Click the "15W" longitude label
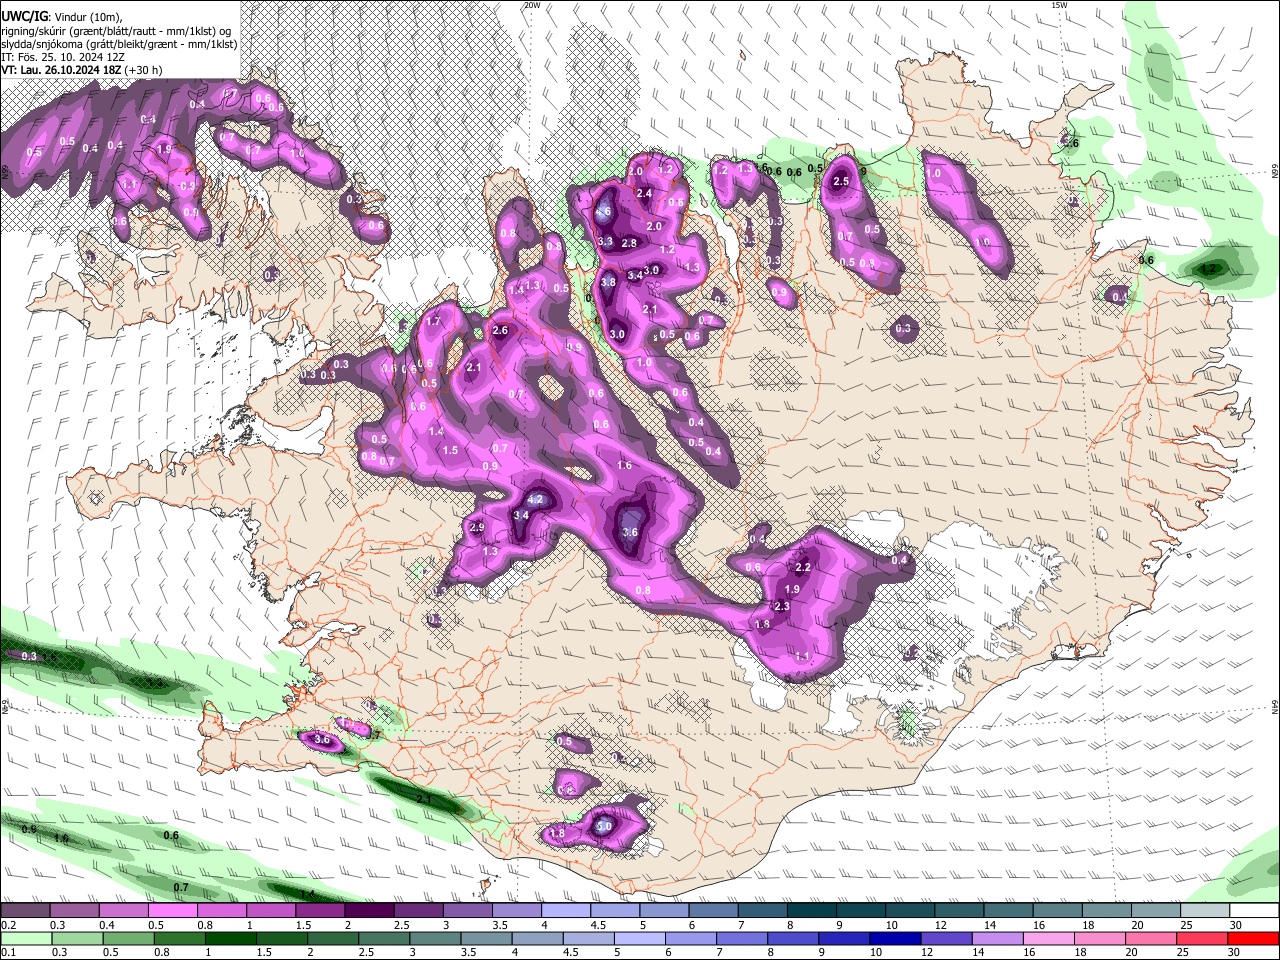1280x960 pixels. pyautogui.click(x=1060, y=5)
